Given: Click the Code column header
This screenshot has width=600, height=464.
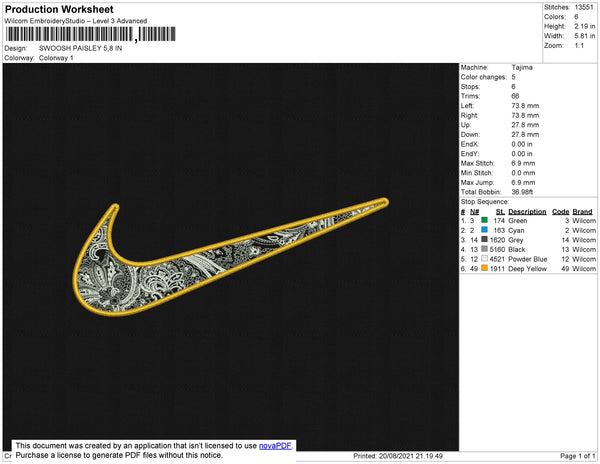Looking at the screenshot, I should tap(560, 212).
